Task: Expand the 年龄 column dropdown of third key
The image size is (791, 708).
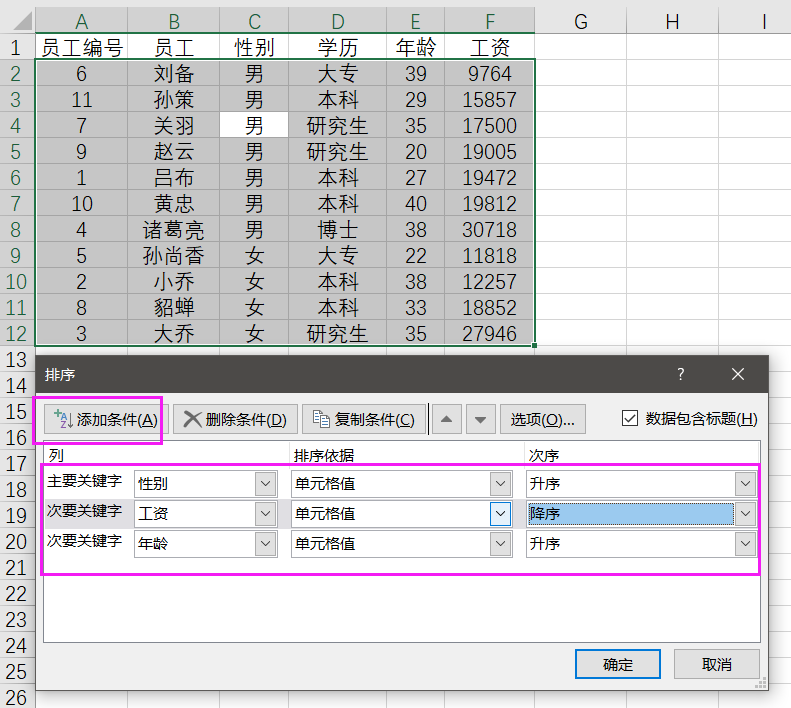Action: click(265, 543)
